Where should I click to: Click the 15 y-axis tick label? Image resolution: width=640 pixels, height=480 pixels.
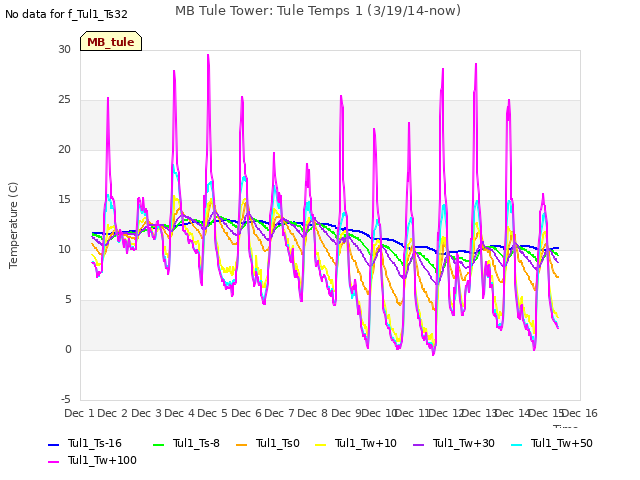[x=64, y=200]
